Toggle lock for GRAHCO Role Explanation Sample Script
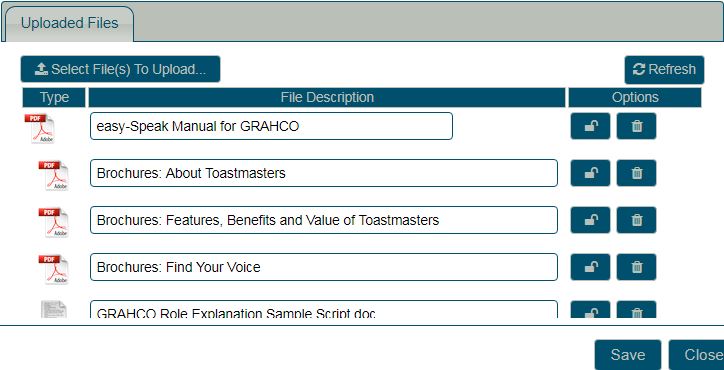The image size is (724, 370). (x=590, y=309)
